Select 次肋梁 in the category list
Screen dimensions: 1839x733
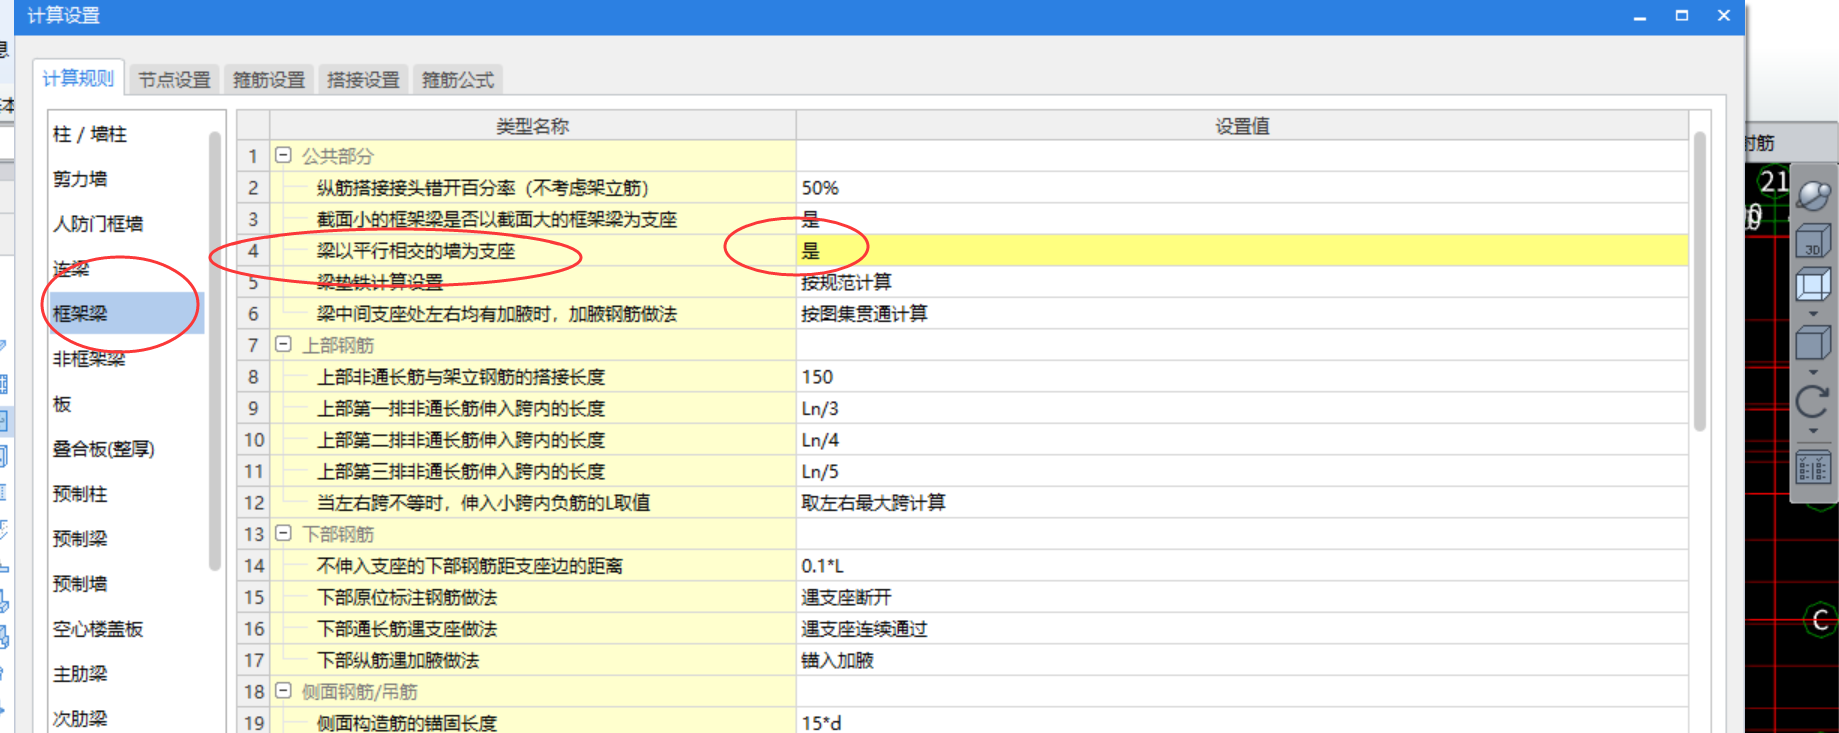pos(80,718)
